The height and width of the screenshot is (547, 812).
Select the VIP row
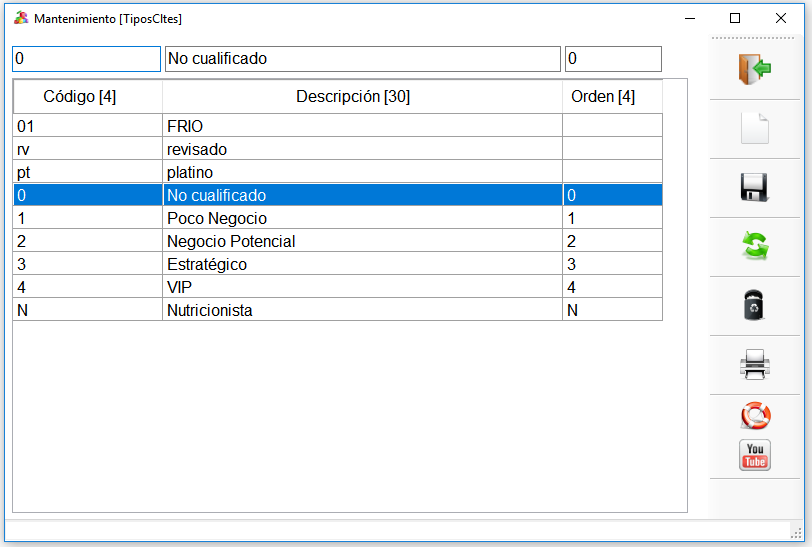click(338, 287)
